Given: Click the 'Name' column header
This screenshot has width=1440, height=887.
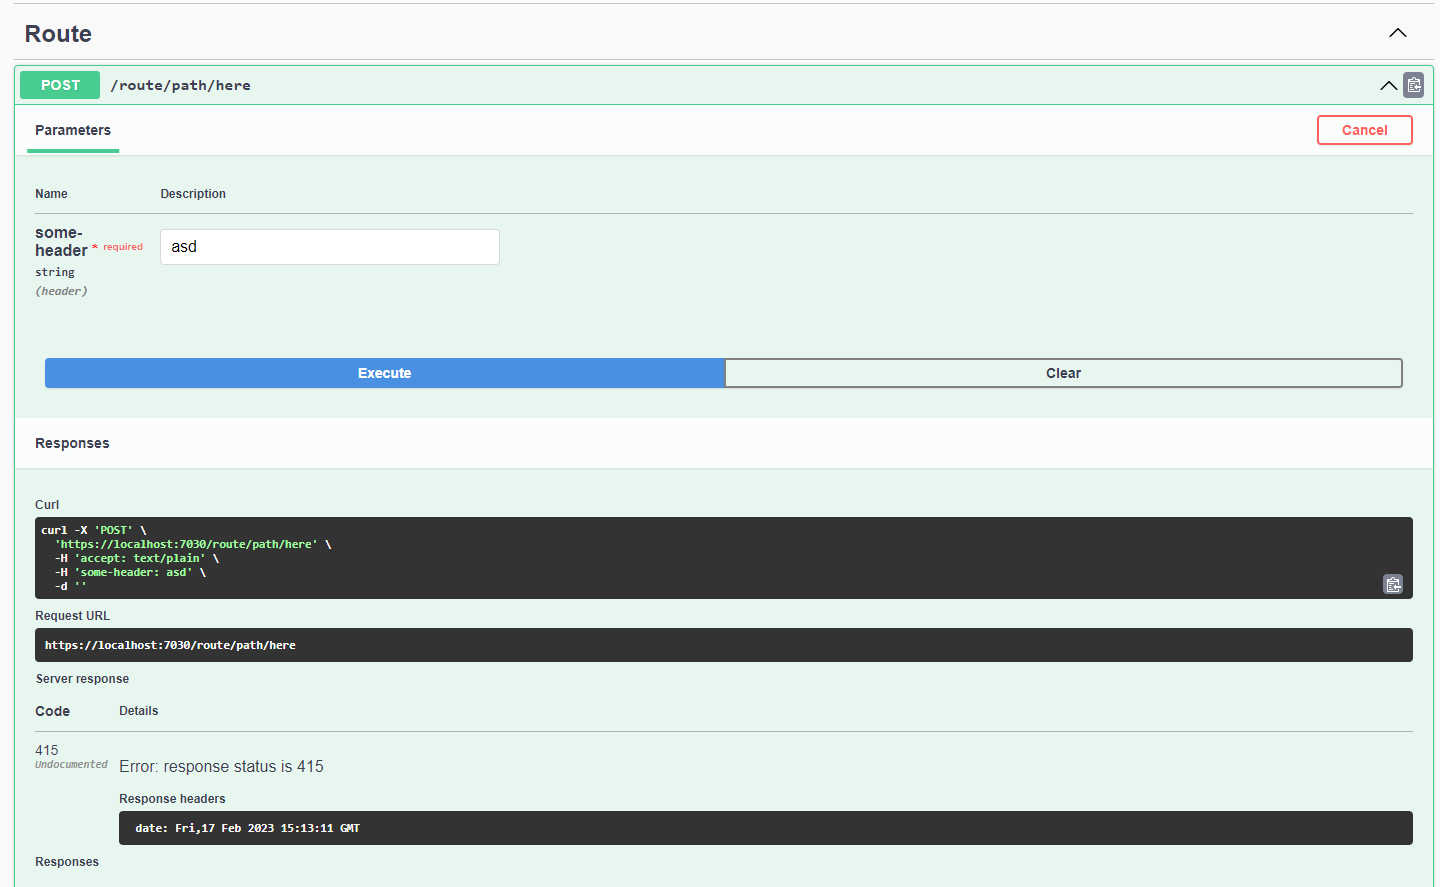Looking at the screenshot, I should click(x=51, y=194).
